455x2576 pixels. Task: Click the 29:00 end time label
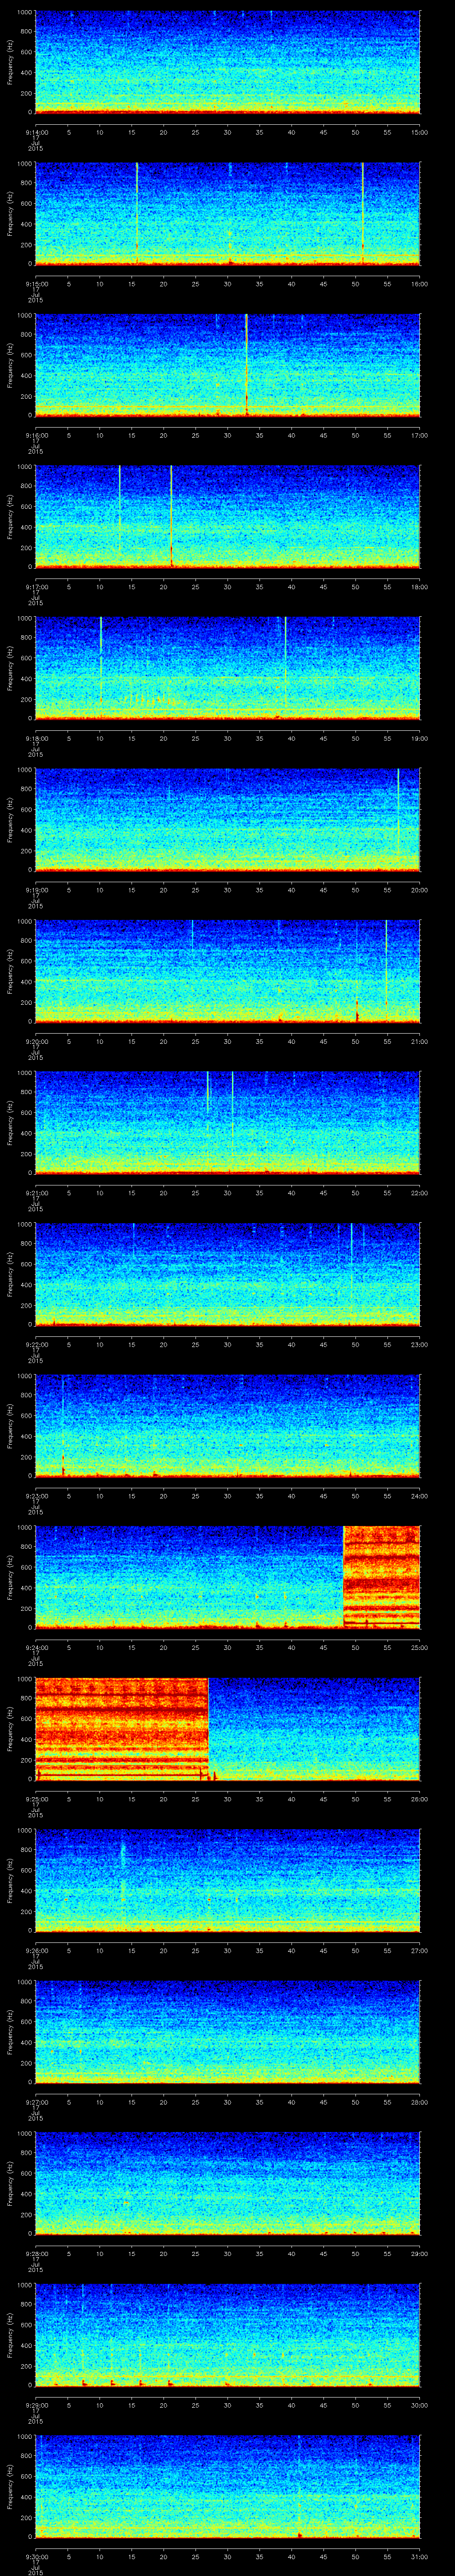pos(420,2254)
